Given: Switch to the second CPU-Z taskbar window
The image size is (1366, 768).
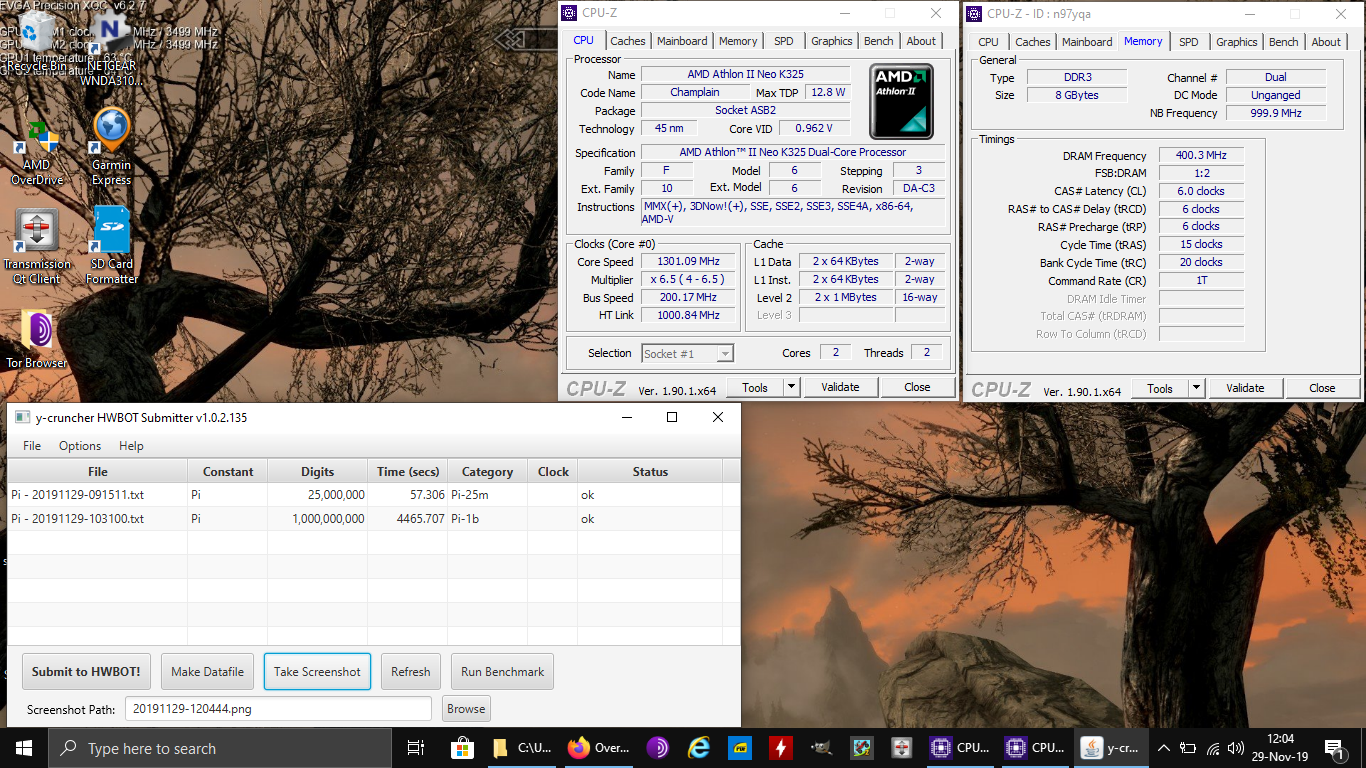Looking at the screenshot, I should (x=1034, y=748).
